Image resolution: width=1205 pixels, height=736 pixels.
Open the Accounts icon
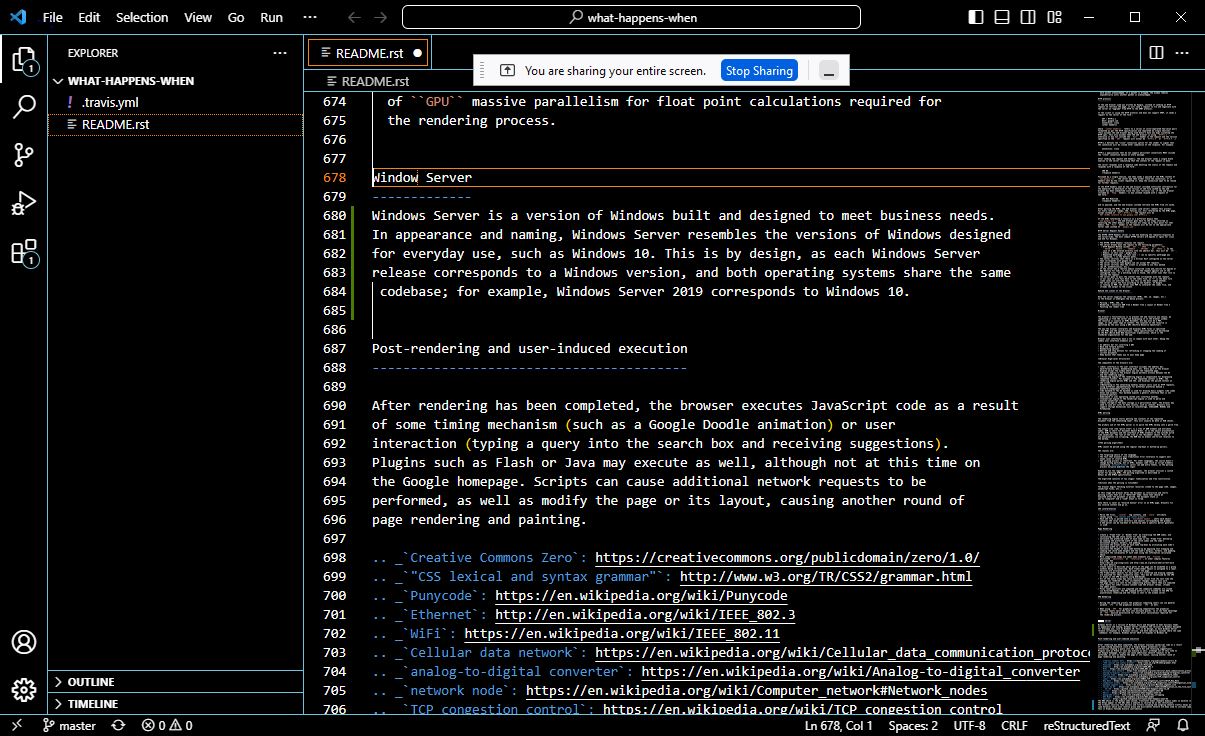(24, 642)
